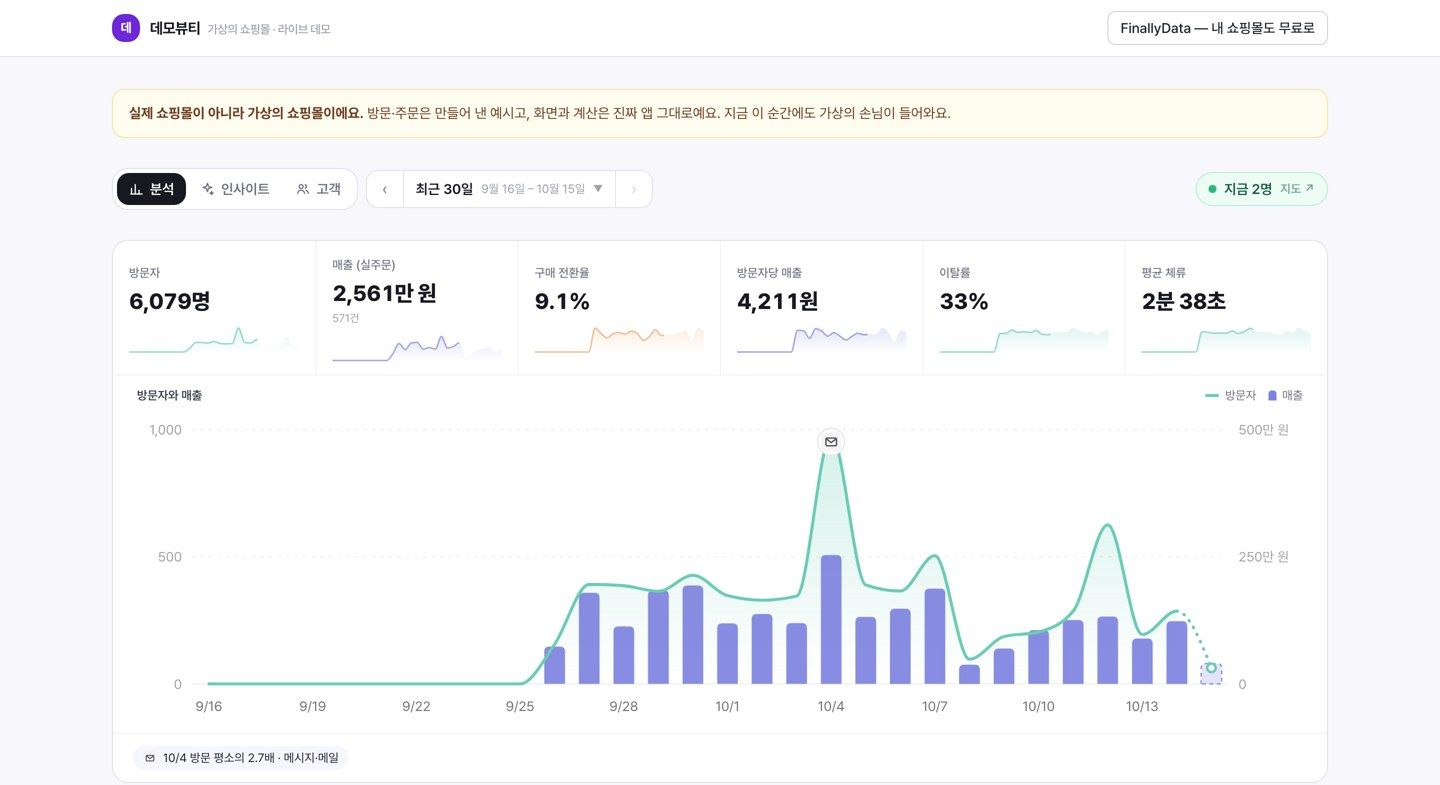Click the 1,000 visitors axis label
Image resolution: width=1440 pixels, height=785 pixels.
click(x=165, y=430)
